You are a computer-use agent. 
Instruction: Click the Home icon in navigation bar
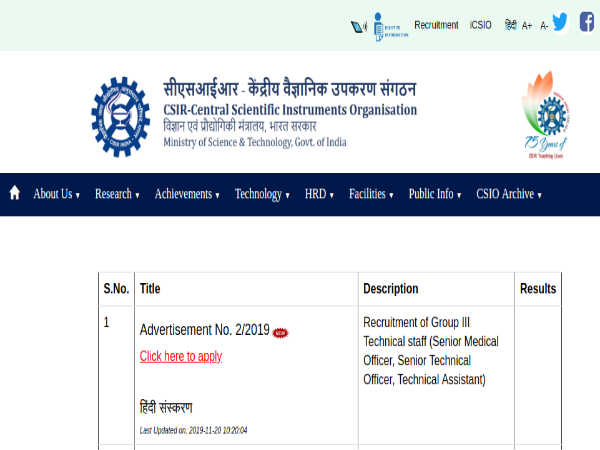click(x=15, y=194)
